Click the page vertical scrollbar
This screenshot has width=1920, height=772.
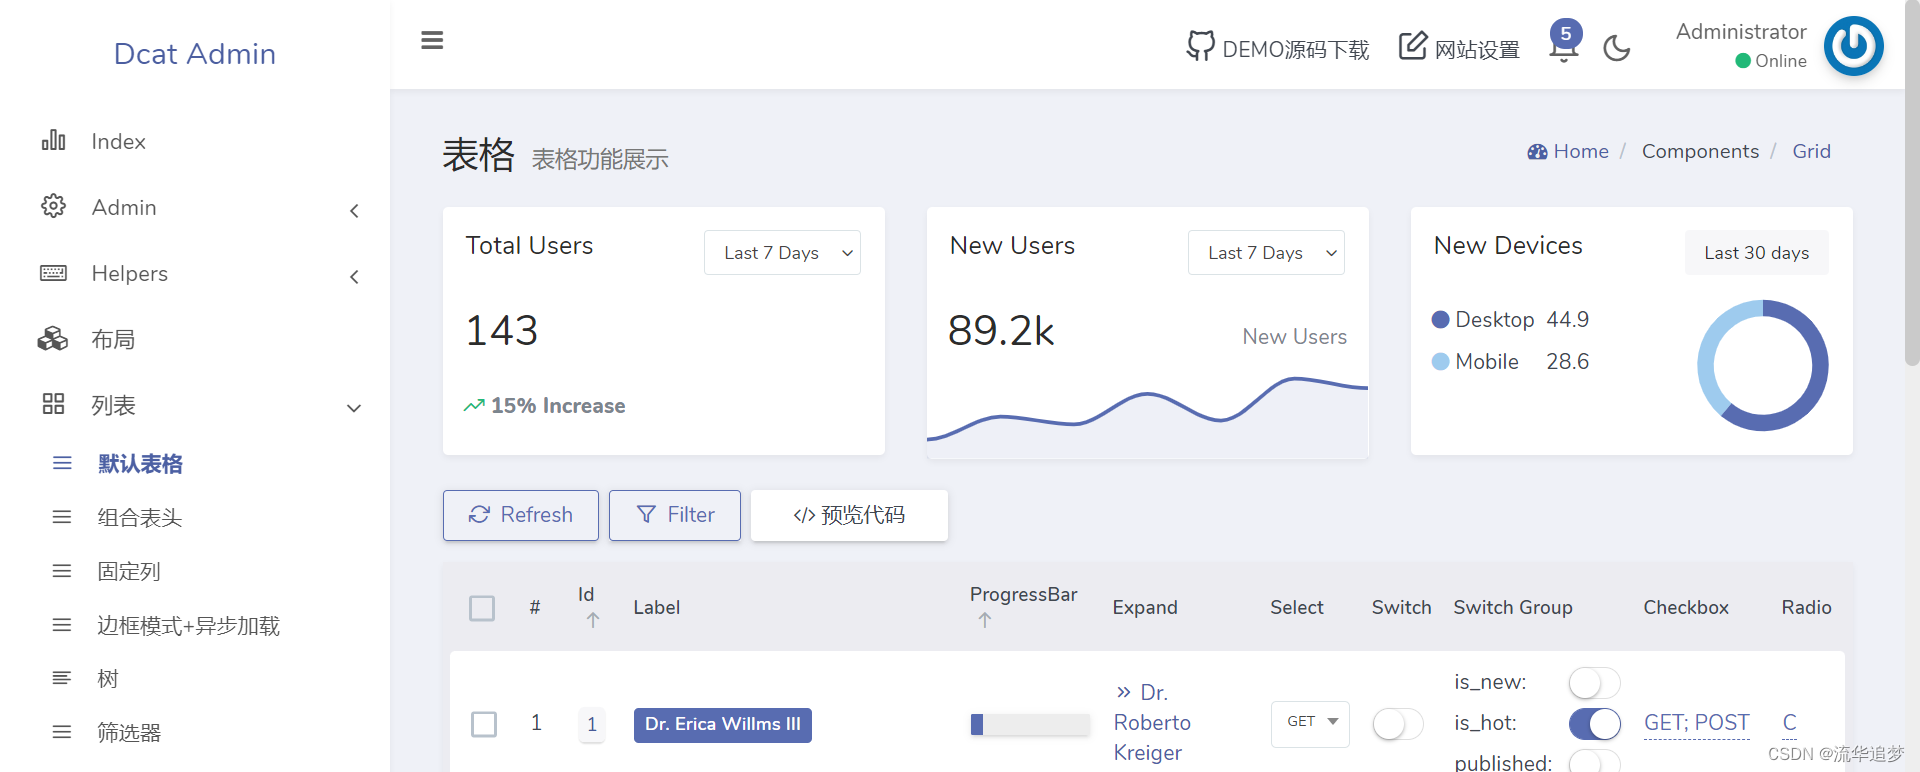pyautogui.click(x=1912, y=183)
